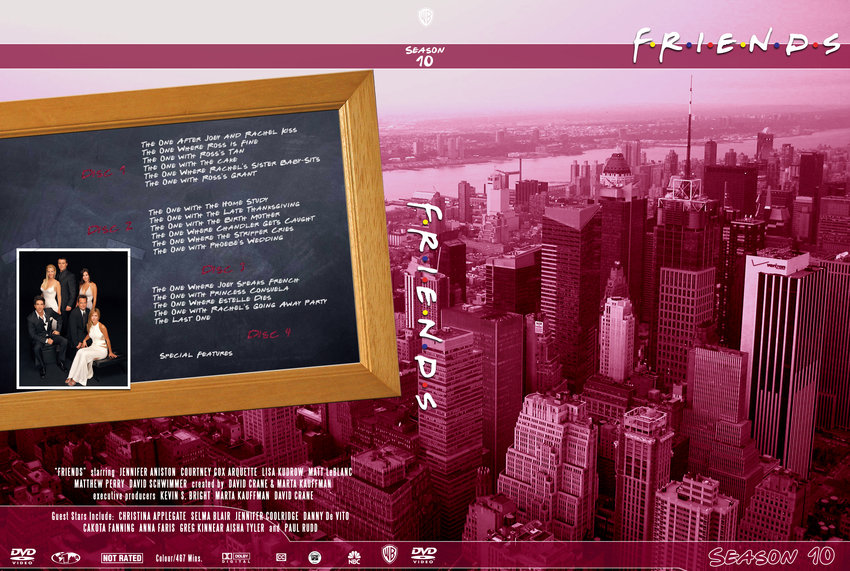Click the DVD Video logo beside the globe icon
This screenshot has width=850, height=571.
pos(23,556)
